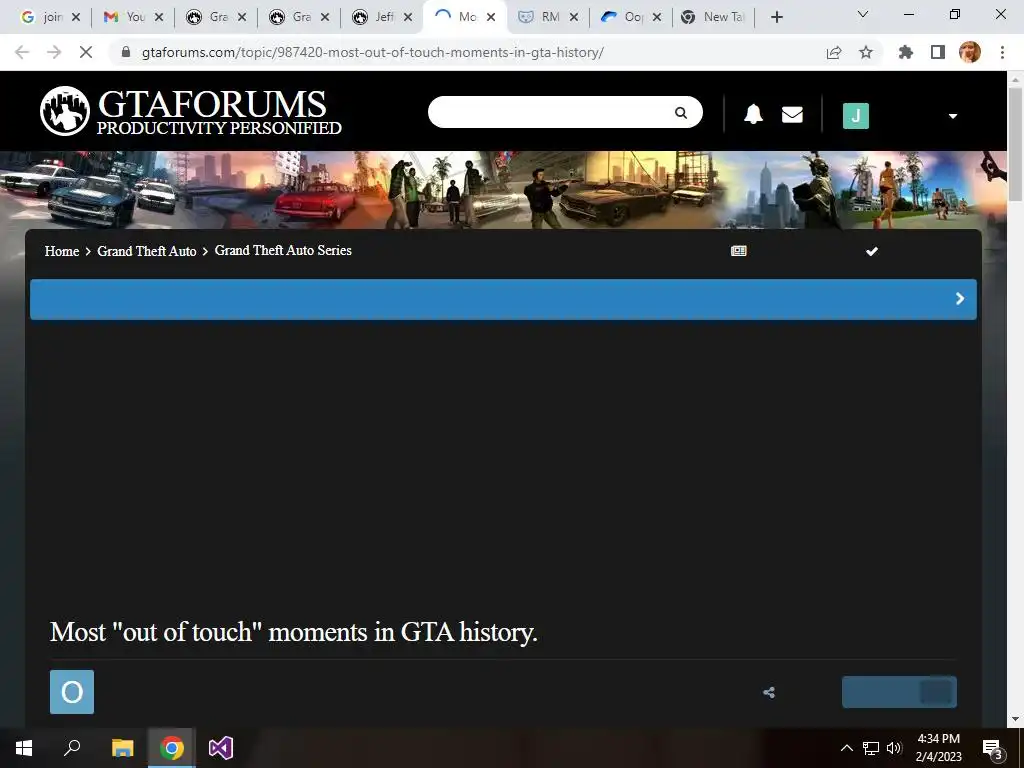Click Chrome icon in taskbar
Screen dimensions: 1024x768
point(172,748)
